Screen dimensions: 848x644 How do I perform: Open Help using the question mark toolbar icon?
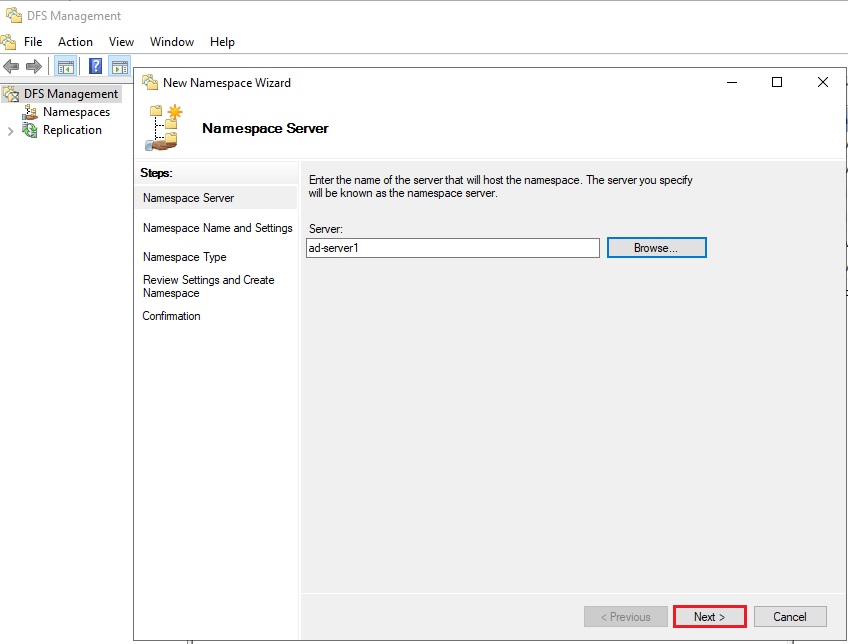(x=93, y=65)
